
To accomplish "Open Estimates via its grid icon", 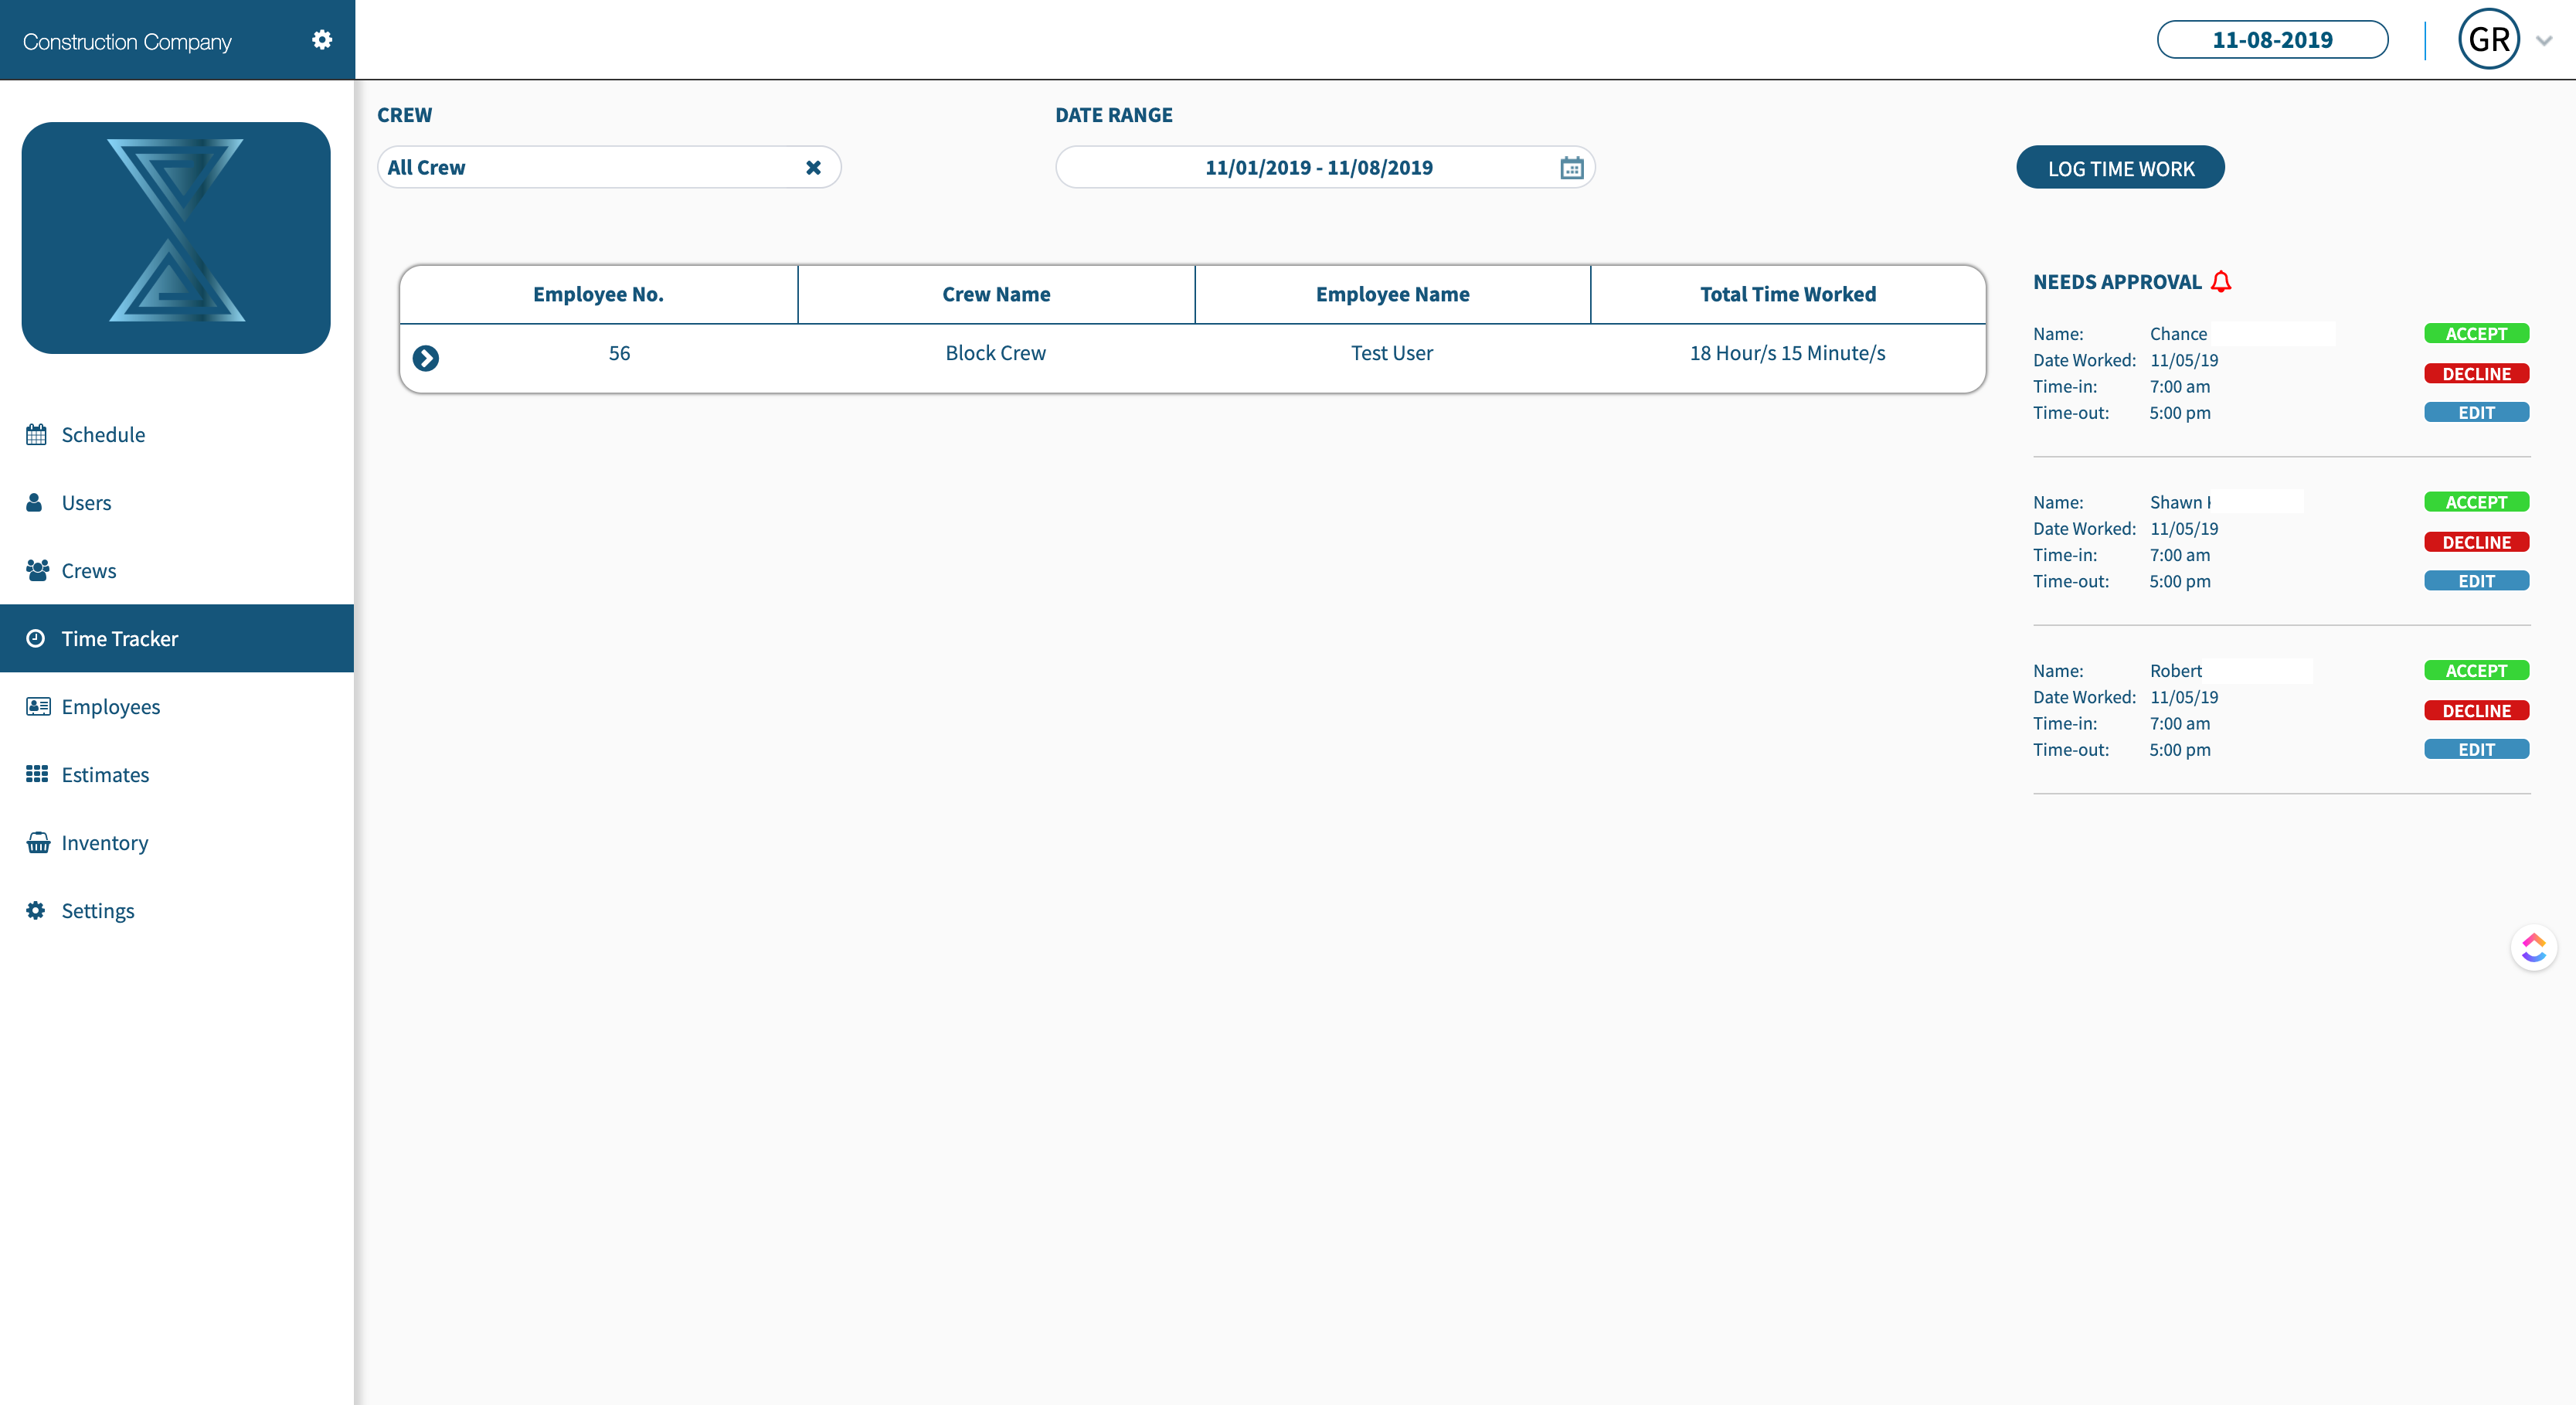I will point(36,773).
